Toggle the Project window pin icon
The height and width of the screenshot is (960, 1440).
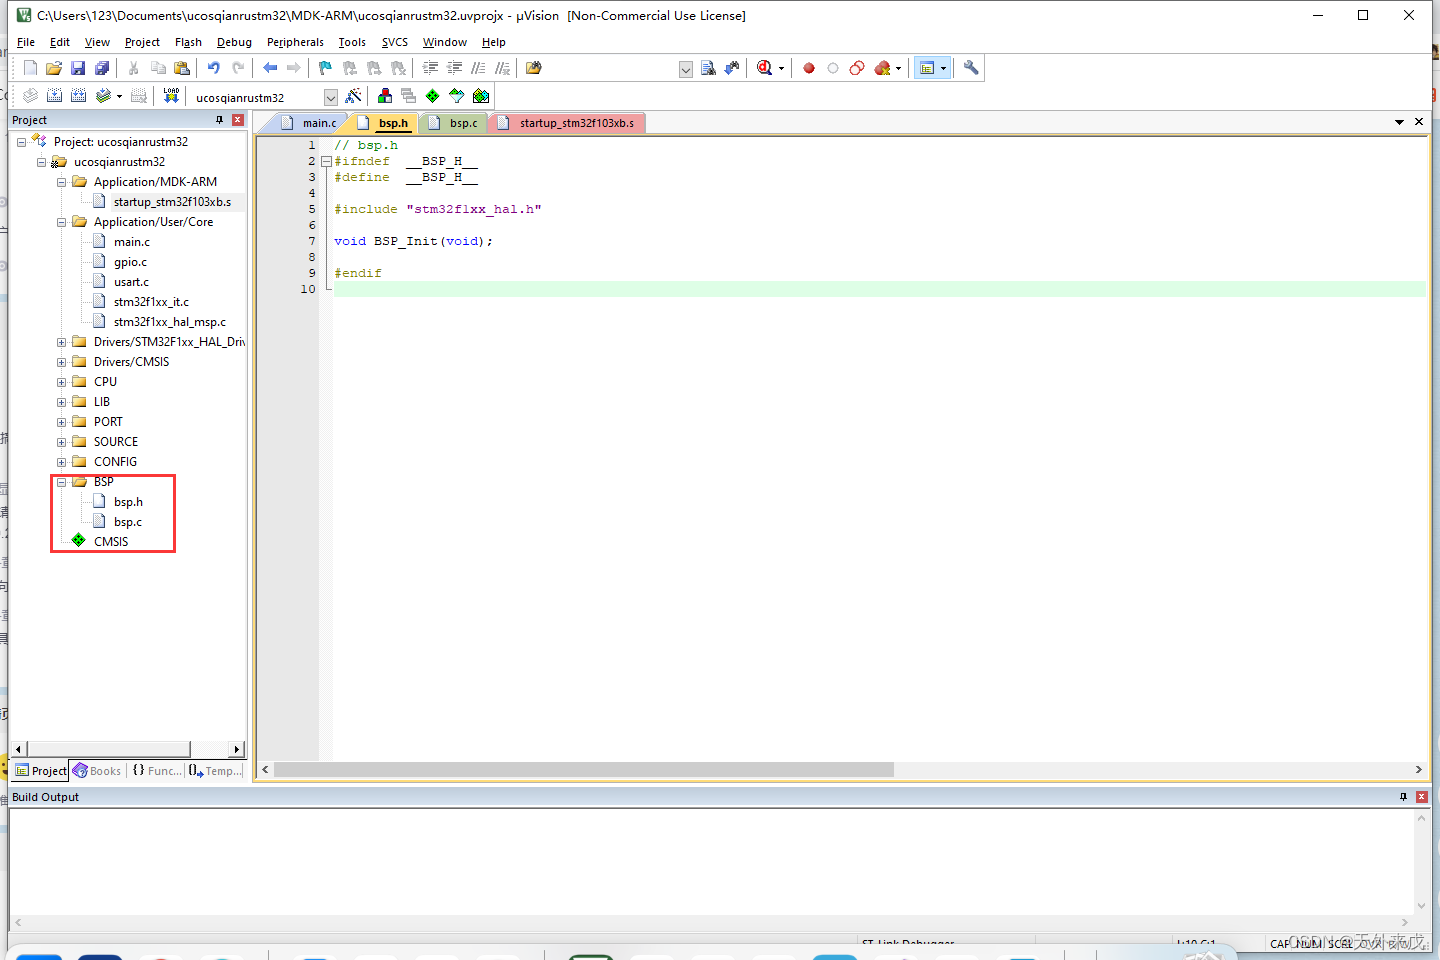[218, 119]
